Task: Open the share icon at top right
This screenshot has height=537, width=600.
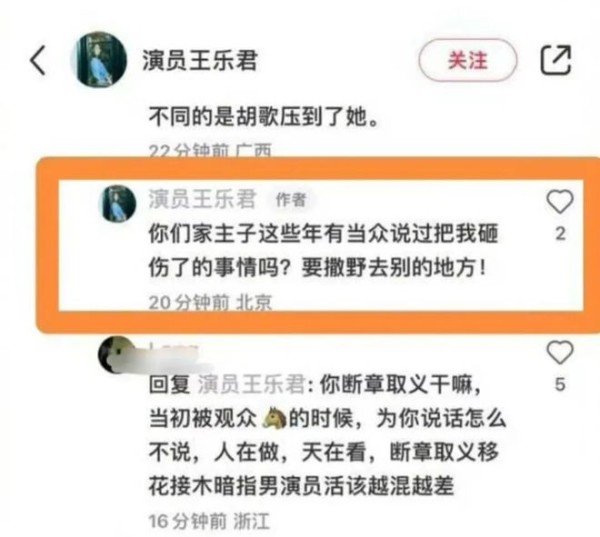Action: click(x=556, y=60)
